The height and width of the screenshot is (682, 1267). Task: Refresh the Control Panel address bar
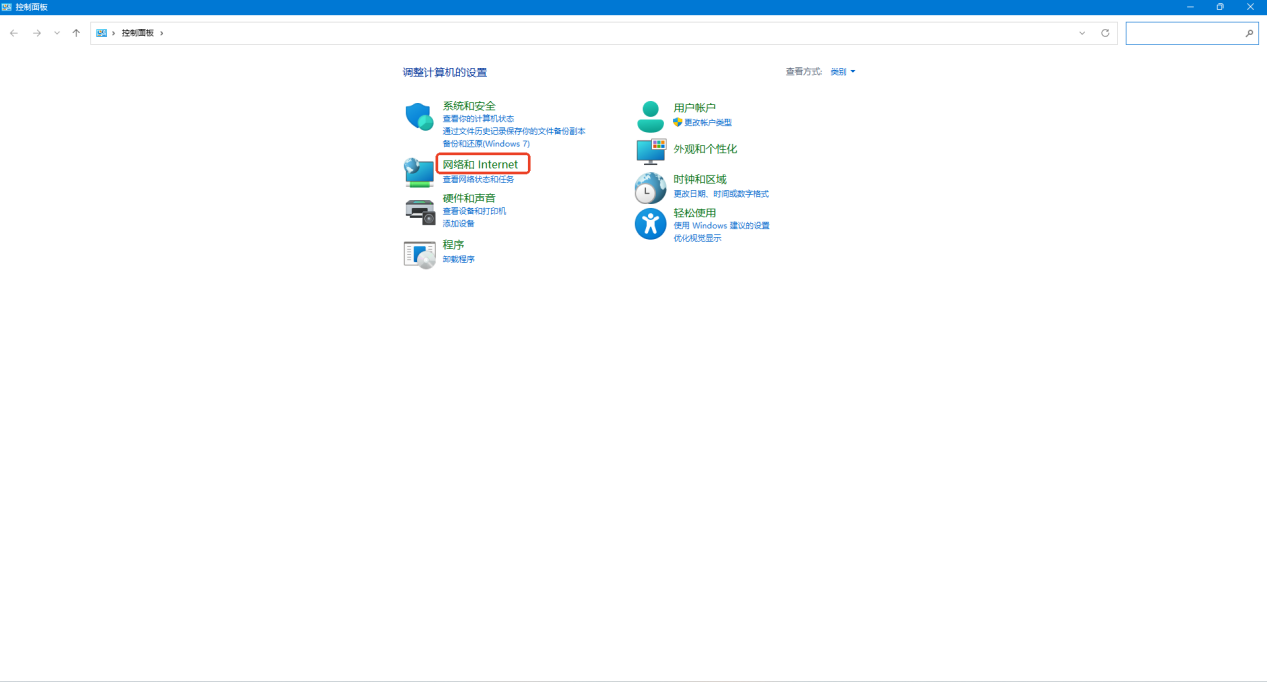point(1105,33)
